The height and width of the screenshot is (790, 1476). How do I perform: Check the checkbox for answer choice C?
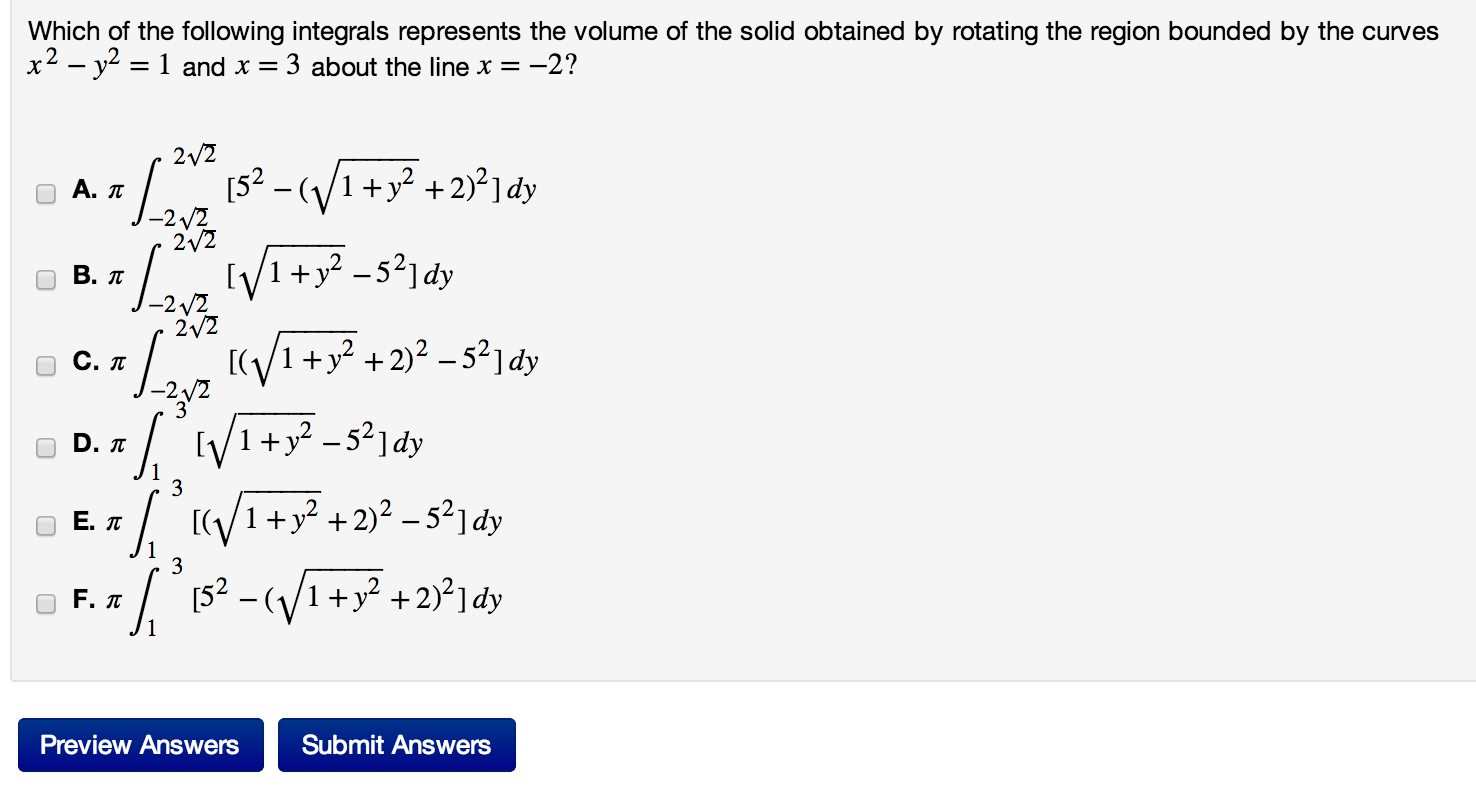coord(45,365)
